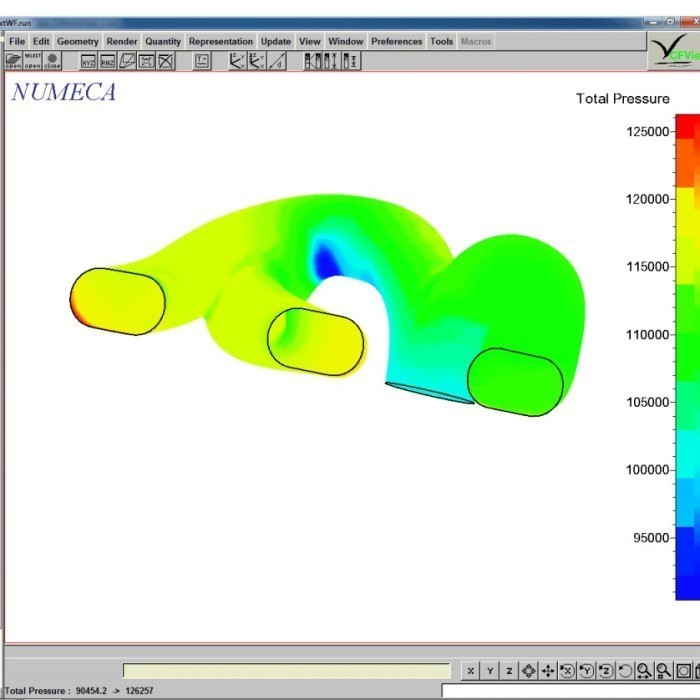Screen dimensions: 700x700
Task: Click the dynamic scrolling view icon
Action: [529, 671]
